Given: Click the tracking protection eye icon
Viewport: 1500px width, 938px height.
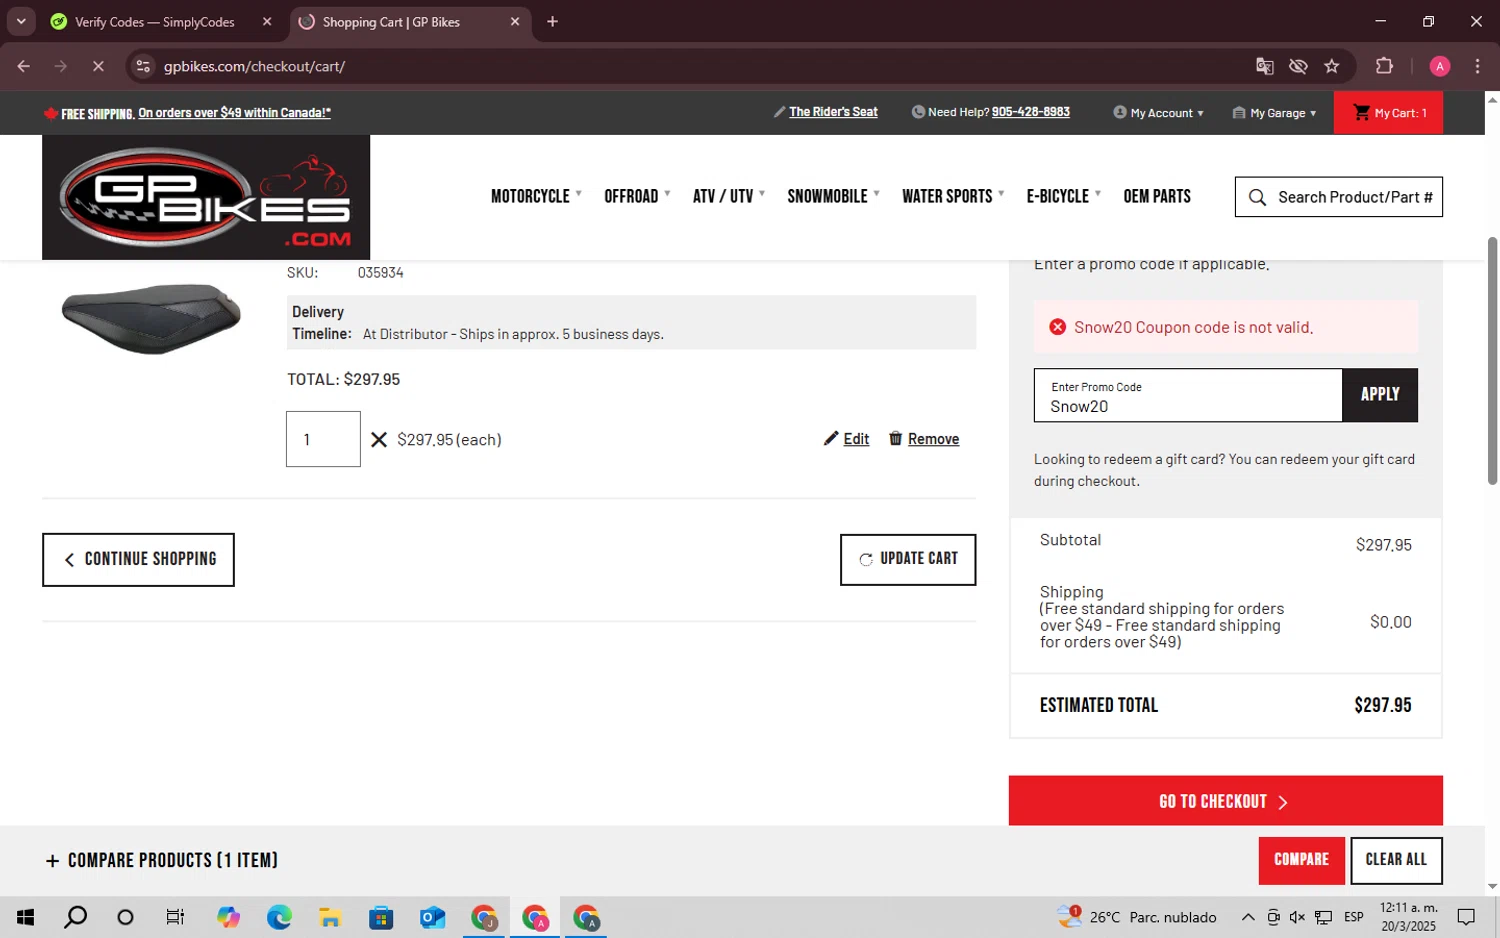Looking at the screenshot, I should coord(1298,66).
